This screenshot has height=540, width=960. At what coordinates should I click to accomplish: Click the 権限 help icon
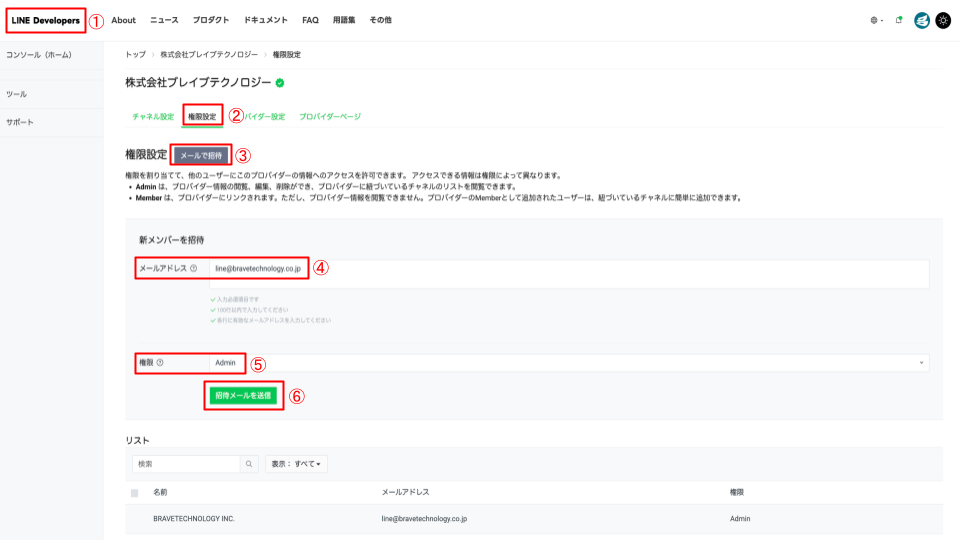(160, 362)
